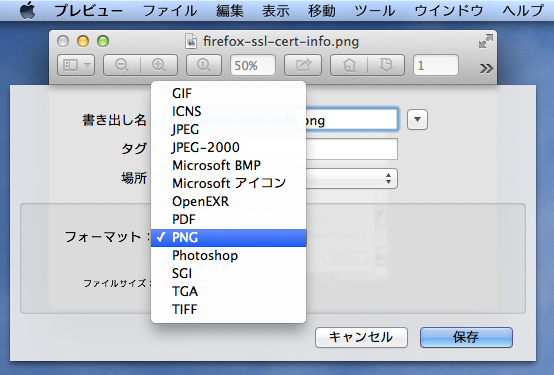Click the タグ tags input field

coord(352,149)
